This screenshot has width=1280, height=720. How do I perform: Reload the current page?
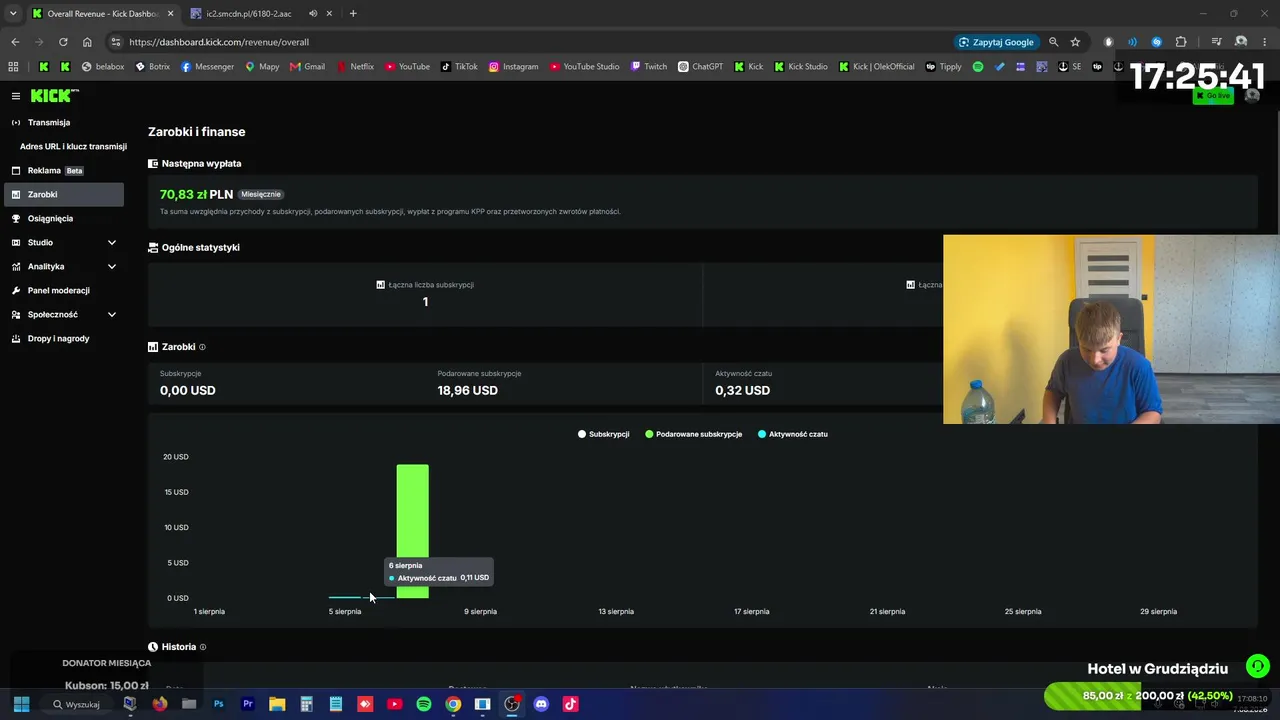click(x=63, y=42)
